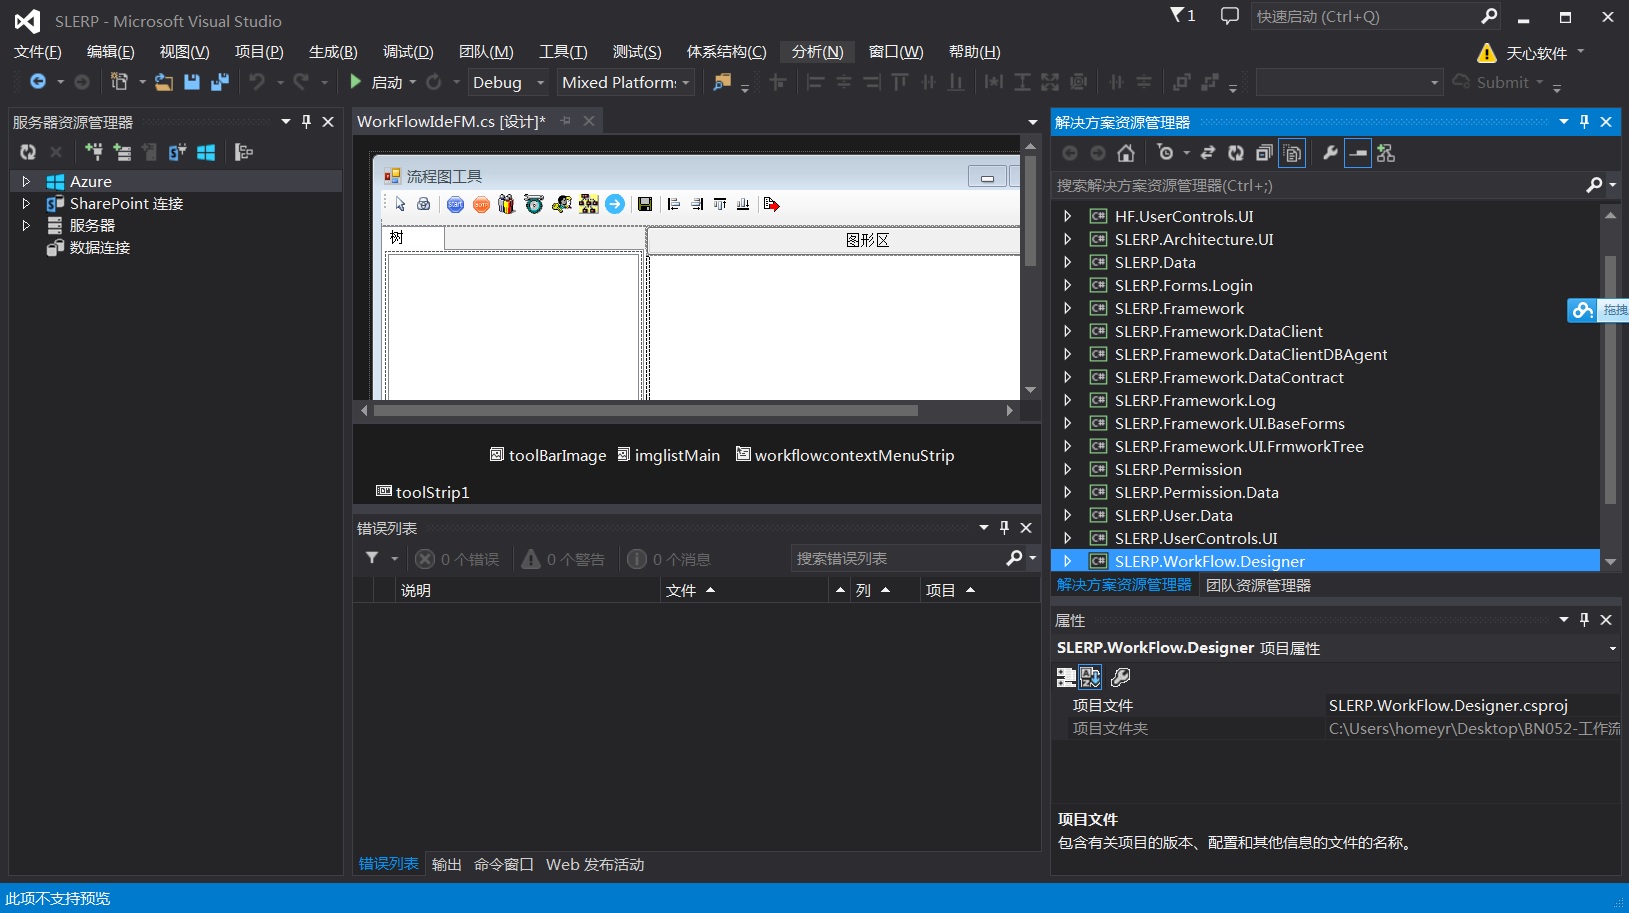Expand the 服务器 node
The height and width of the screenshot is (913, 1629).
coord(26,225)
